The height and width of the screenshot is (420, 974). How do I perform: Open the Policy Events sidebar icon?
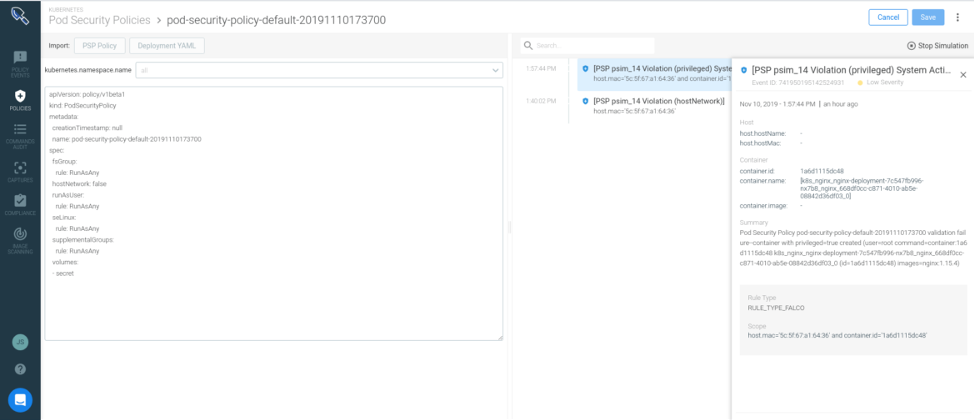(x=20, y=63)
